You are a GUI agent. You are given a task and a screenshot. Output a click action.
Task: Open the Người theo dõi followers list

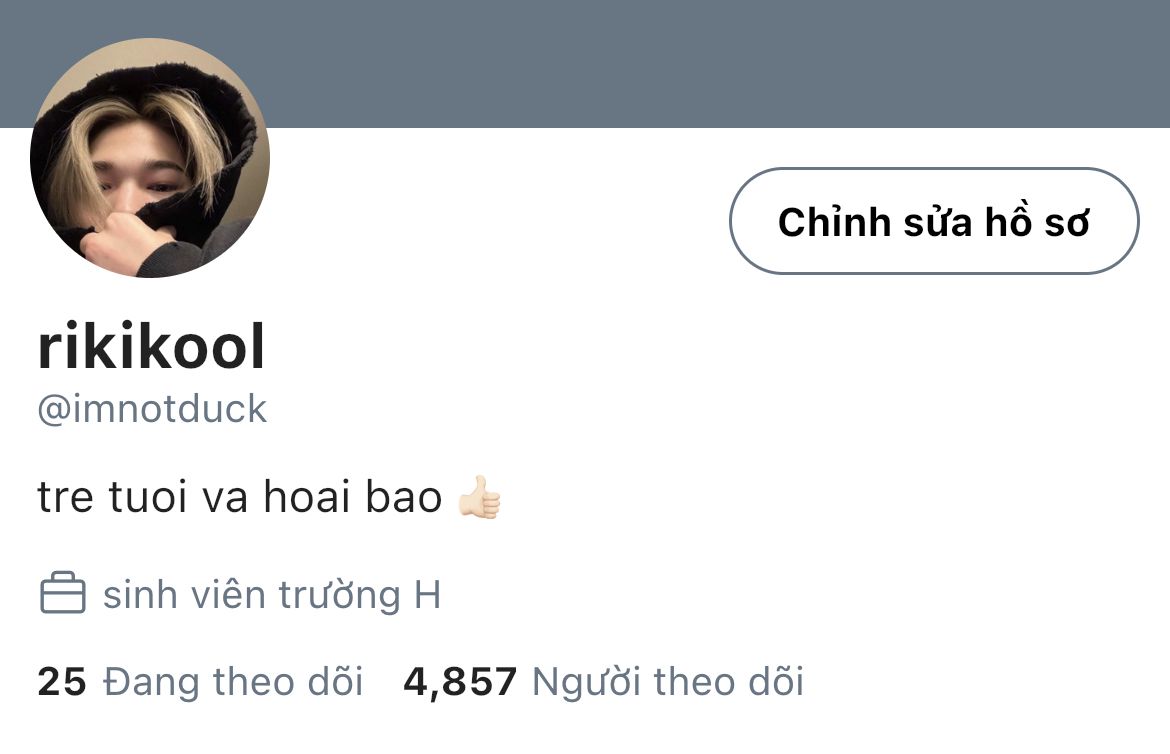[x=668, y=682]
